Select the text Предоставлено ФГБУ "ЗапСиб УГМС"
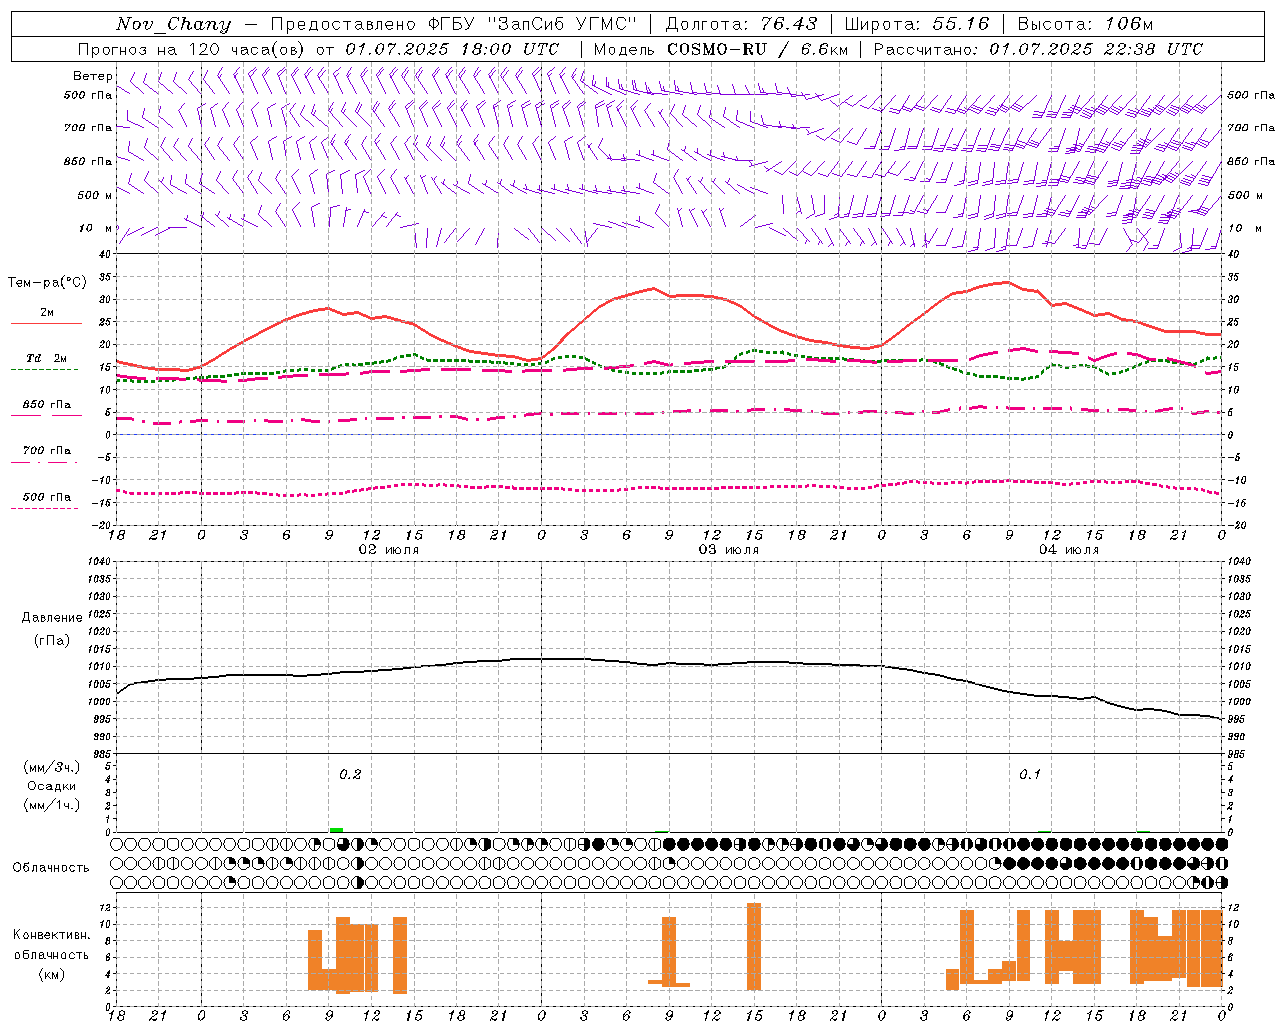The image size is (1280, 1024). [x=454, y=24]
